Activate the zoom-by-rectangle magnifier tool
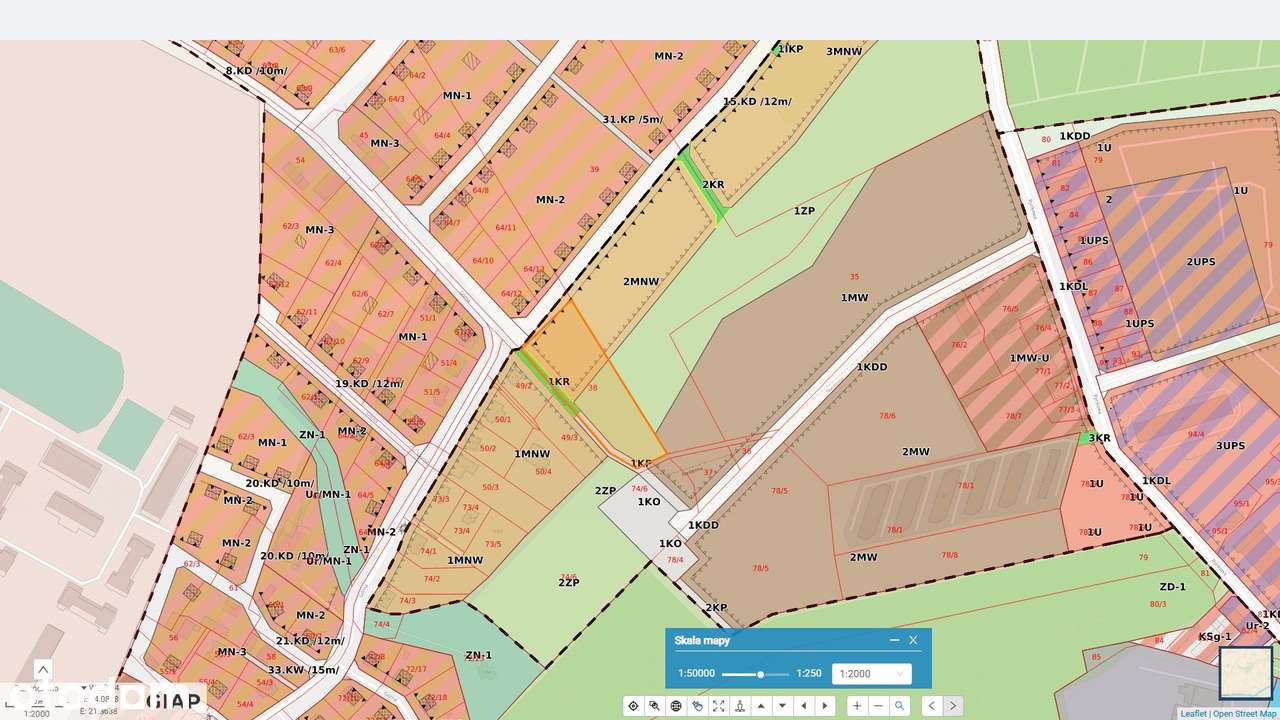 pos(654,705)
